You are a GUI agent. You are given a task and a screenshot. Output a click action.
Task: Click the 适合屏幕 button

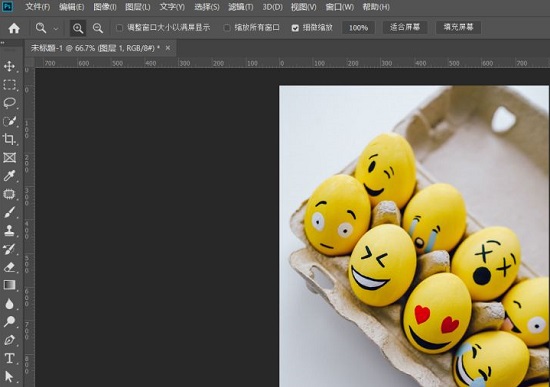click(405, 27)
